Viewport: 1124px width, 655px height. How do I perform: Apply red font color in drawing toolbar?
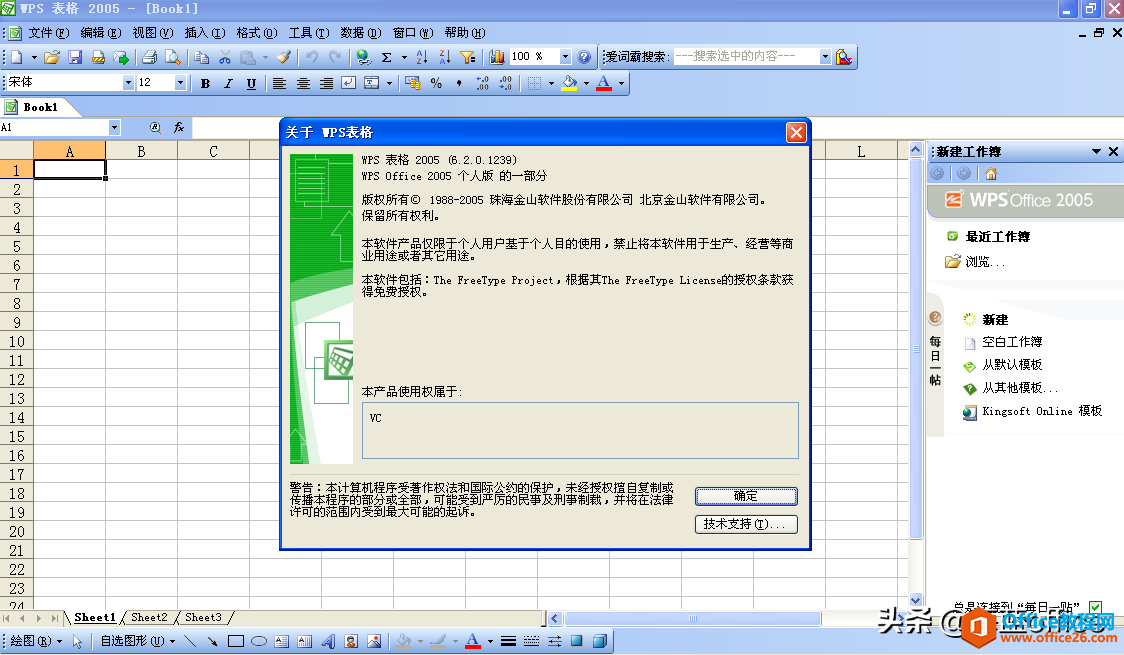[x=472, y=641]
